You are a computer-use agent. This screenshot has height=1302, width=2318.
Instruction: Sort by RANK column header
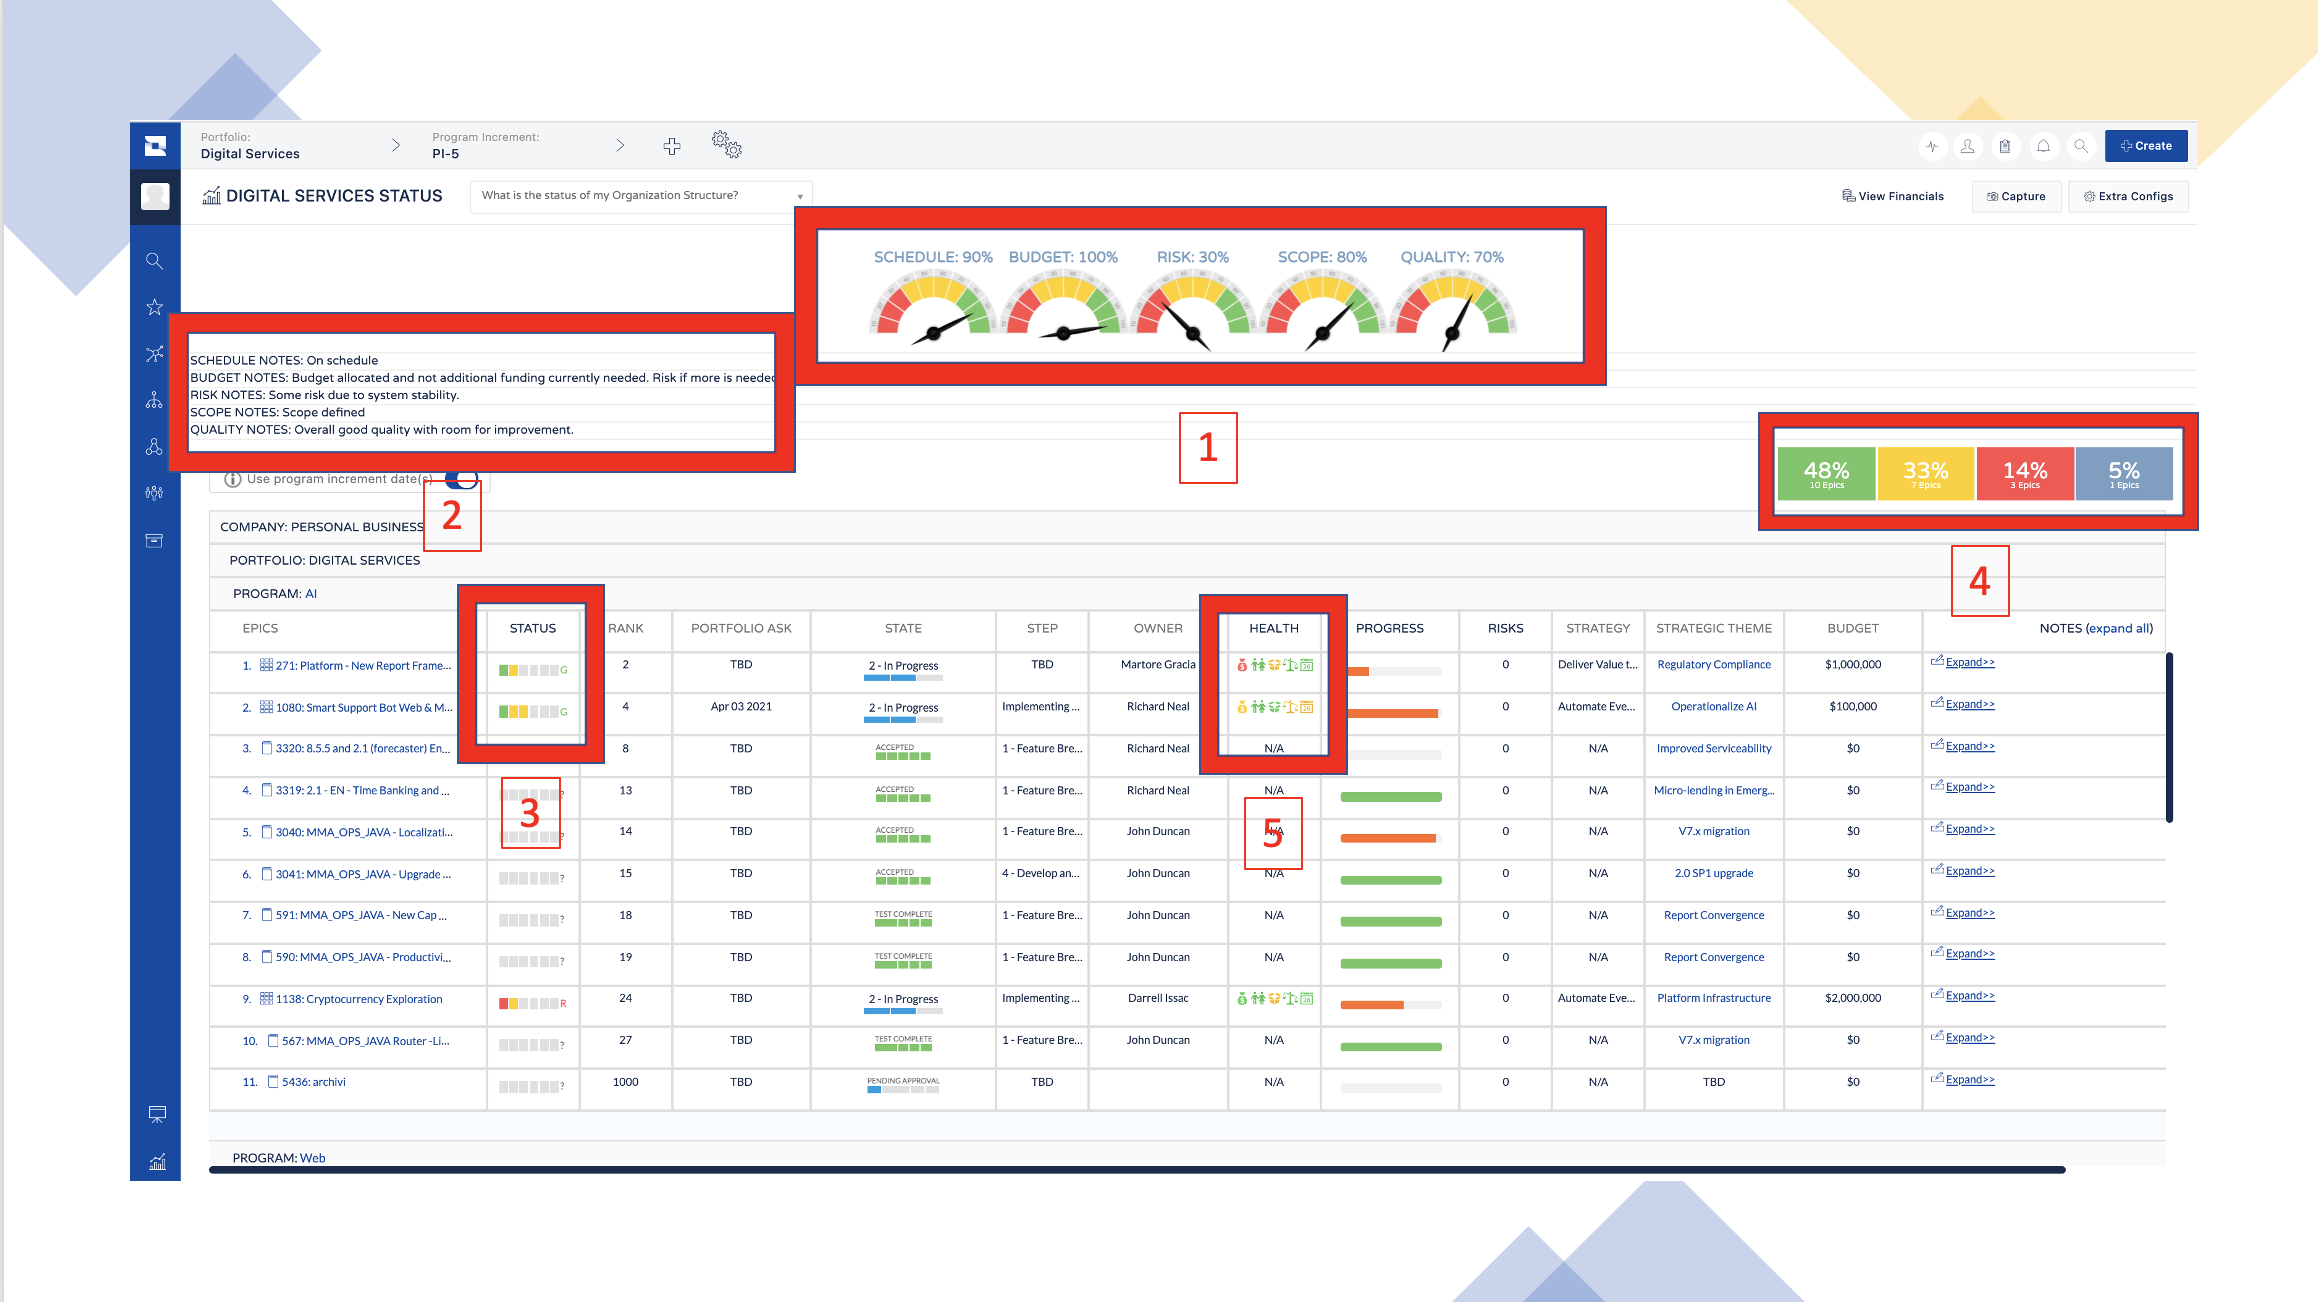coord(626,628)
